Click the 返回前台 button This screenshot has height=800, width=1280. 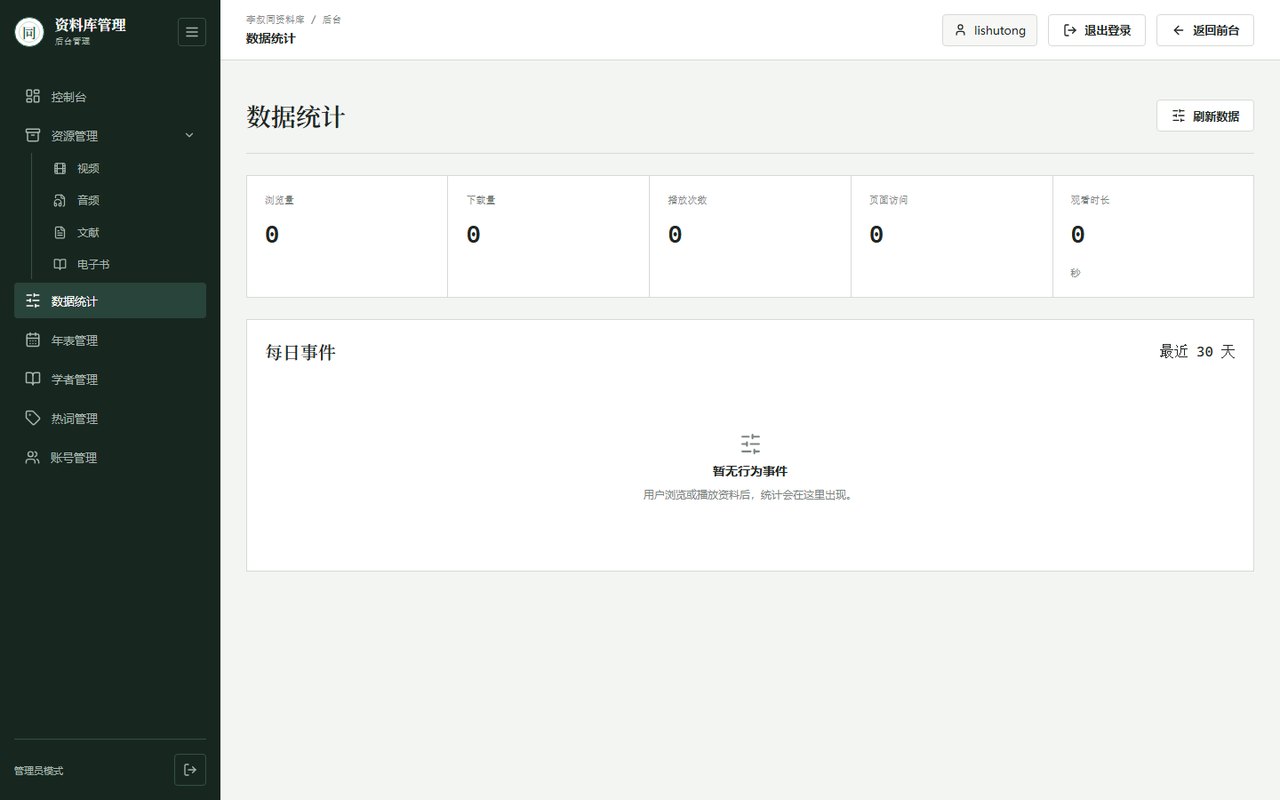(x=1205, y=30)
